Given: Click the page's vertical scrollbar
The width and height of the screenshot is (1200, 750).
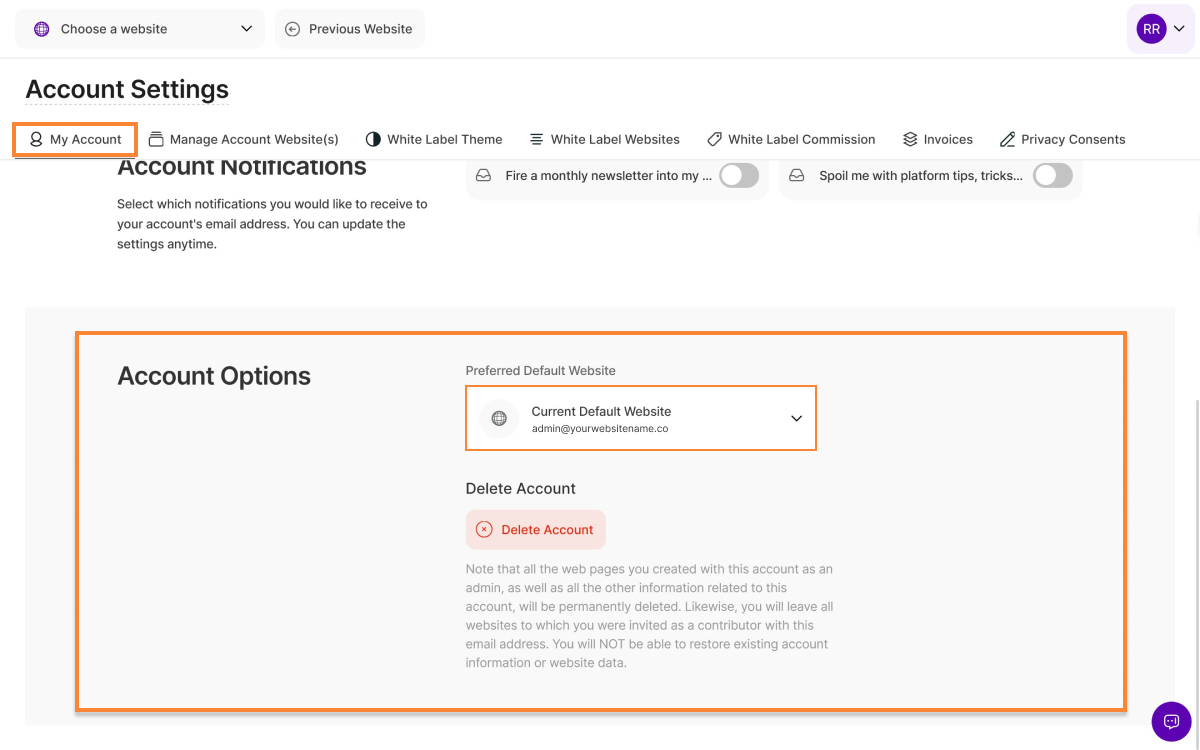Looking at the screenshot, I should [x=1196, y=550].
